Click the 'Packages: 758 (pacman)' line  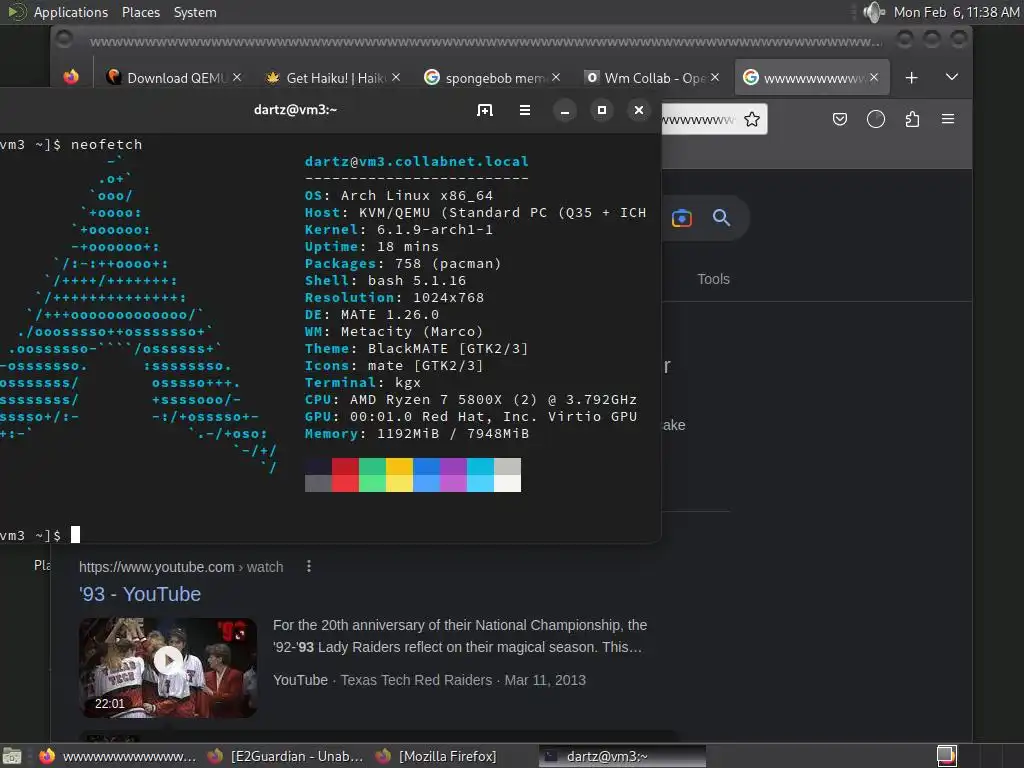pyautogui.click(x=403, y=263)
